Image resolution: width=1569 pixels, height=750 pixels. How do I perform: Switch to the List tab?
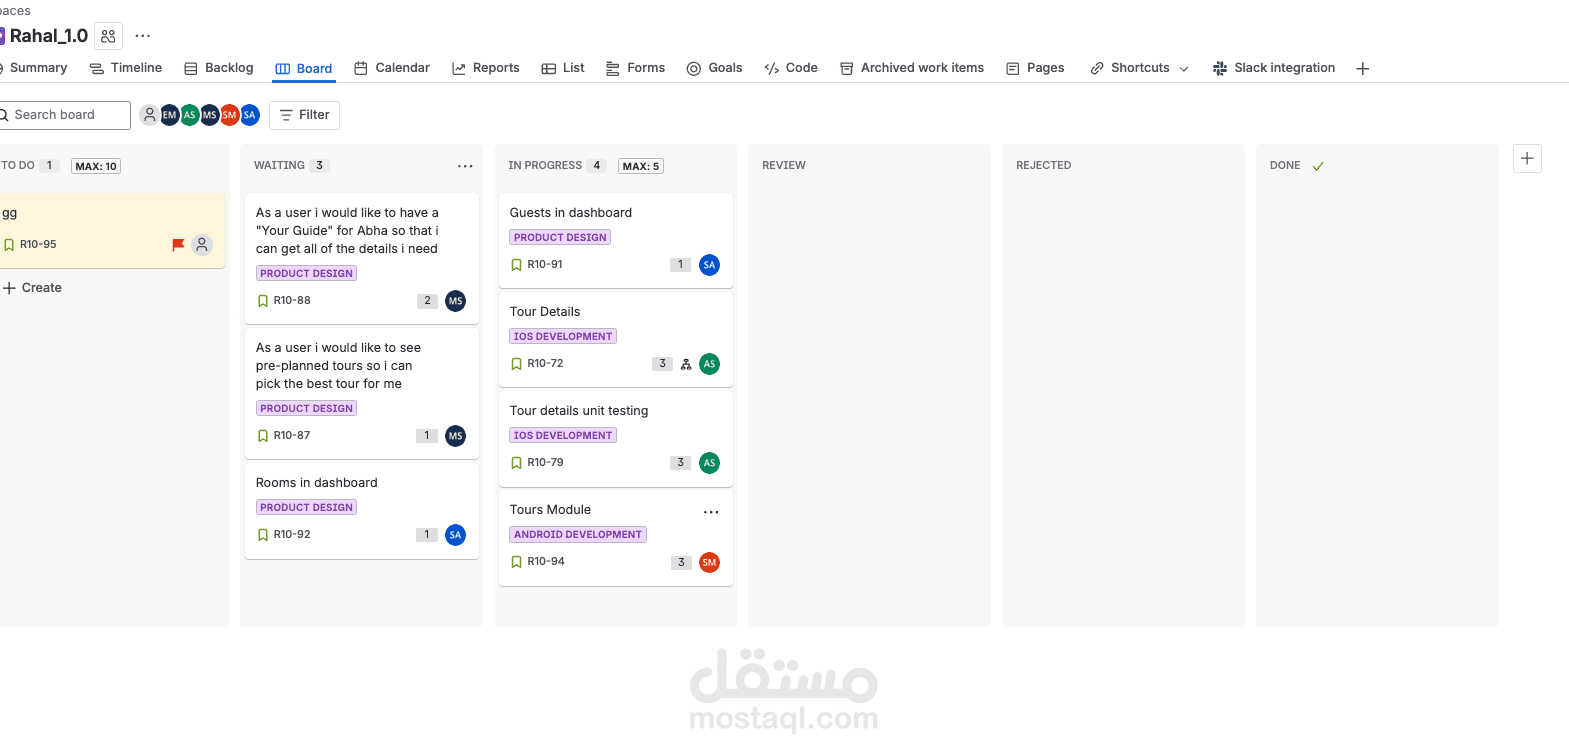(x=563, y=68)
